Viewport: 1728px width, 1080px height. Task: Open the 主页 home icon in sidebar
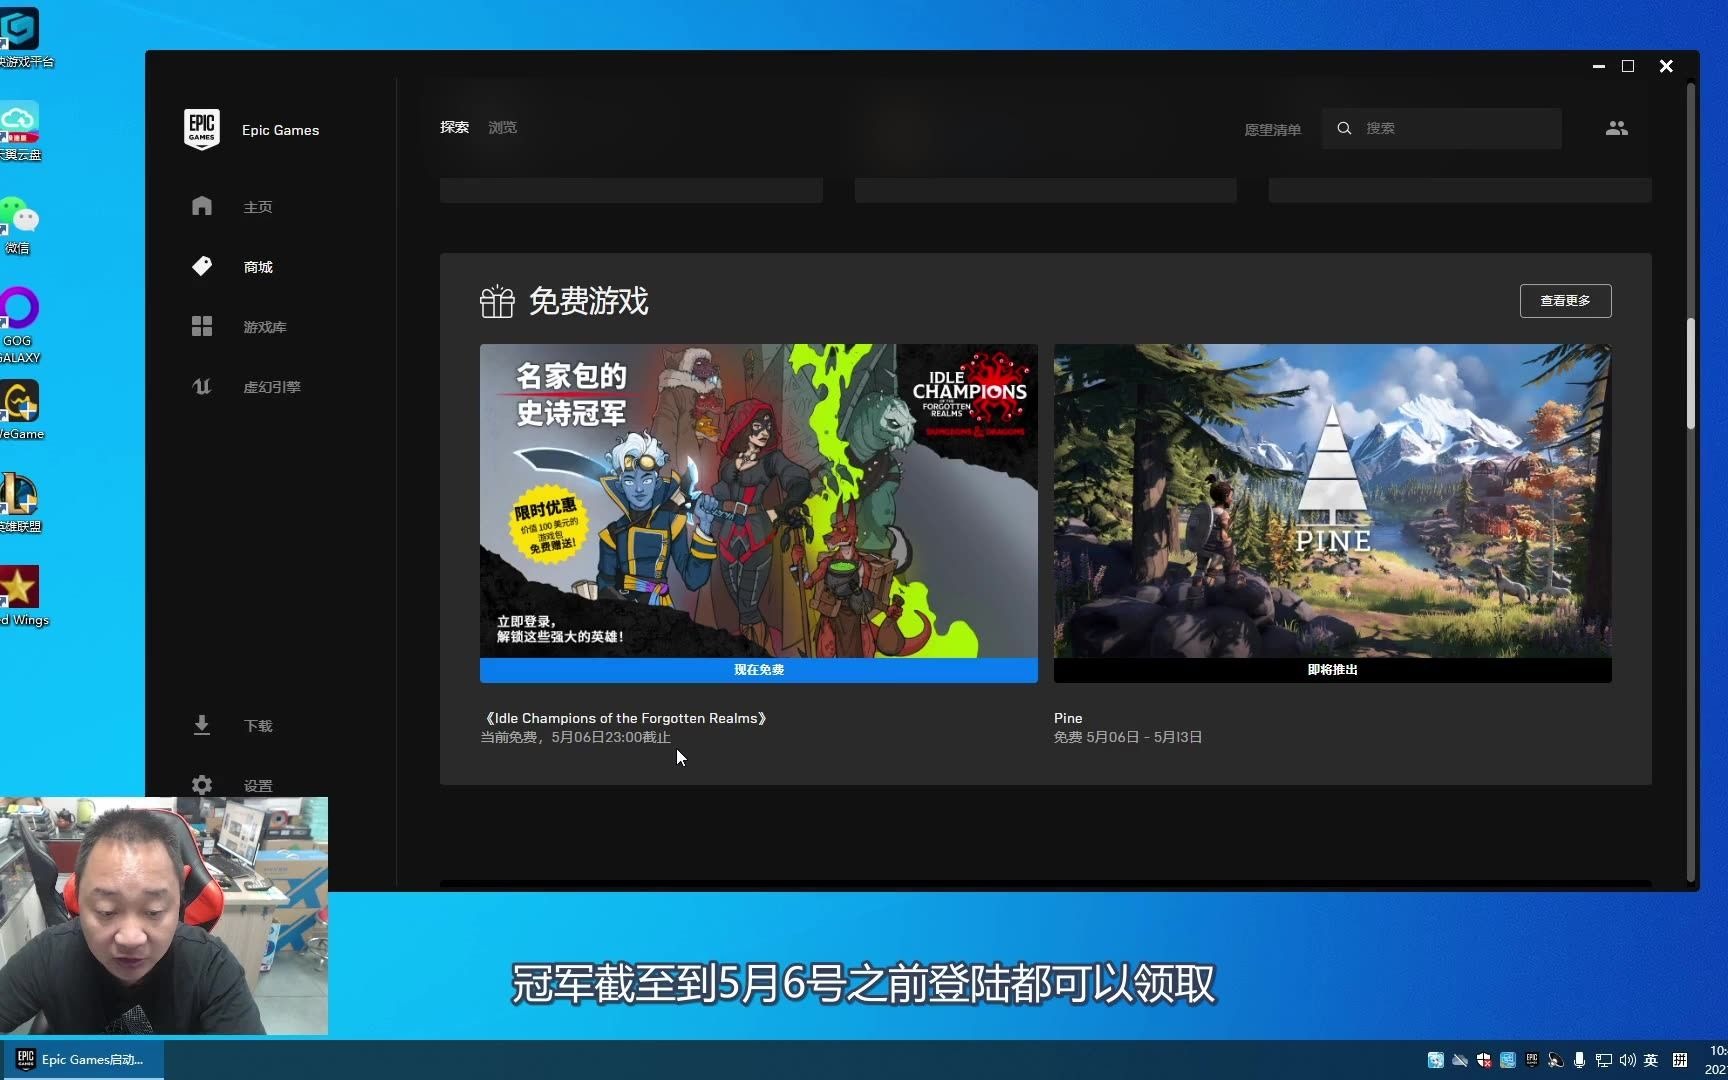click(202, 206)
